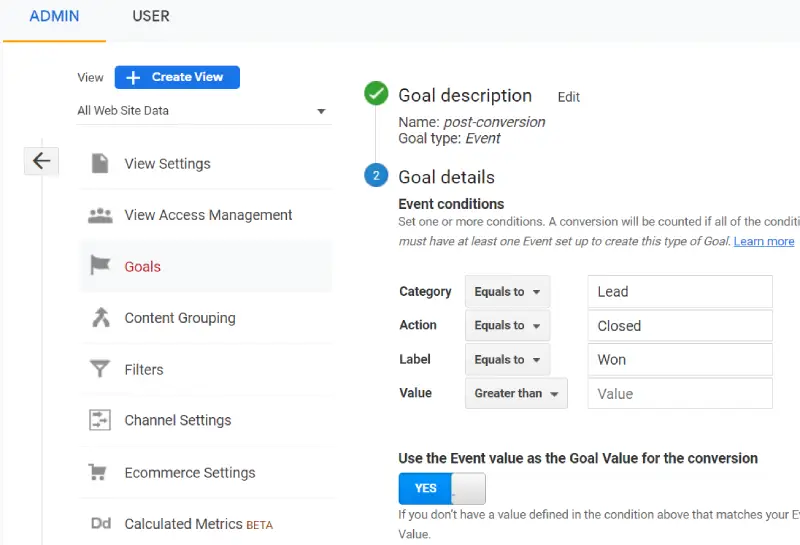This screenshot has height=545, width=800.
Task: Click the green Goal description checkmark
Action: [x=376, y=93]
